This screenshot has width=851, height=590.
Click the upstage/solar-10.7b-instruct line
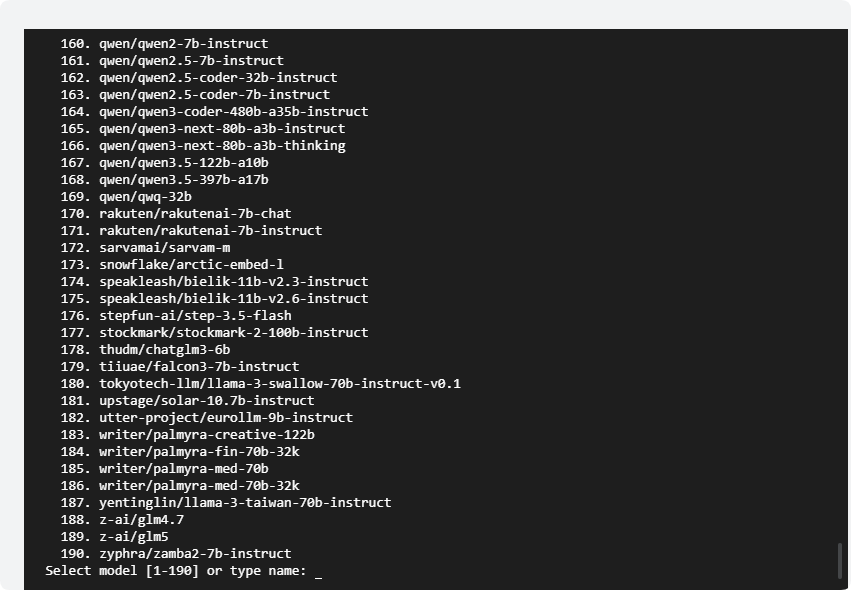206,400
